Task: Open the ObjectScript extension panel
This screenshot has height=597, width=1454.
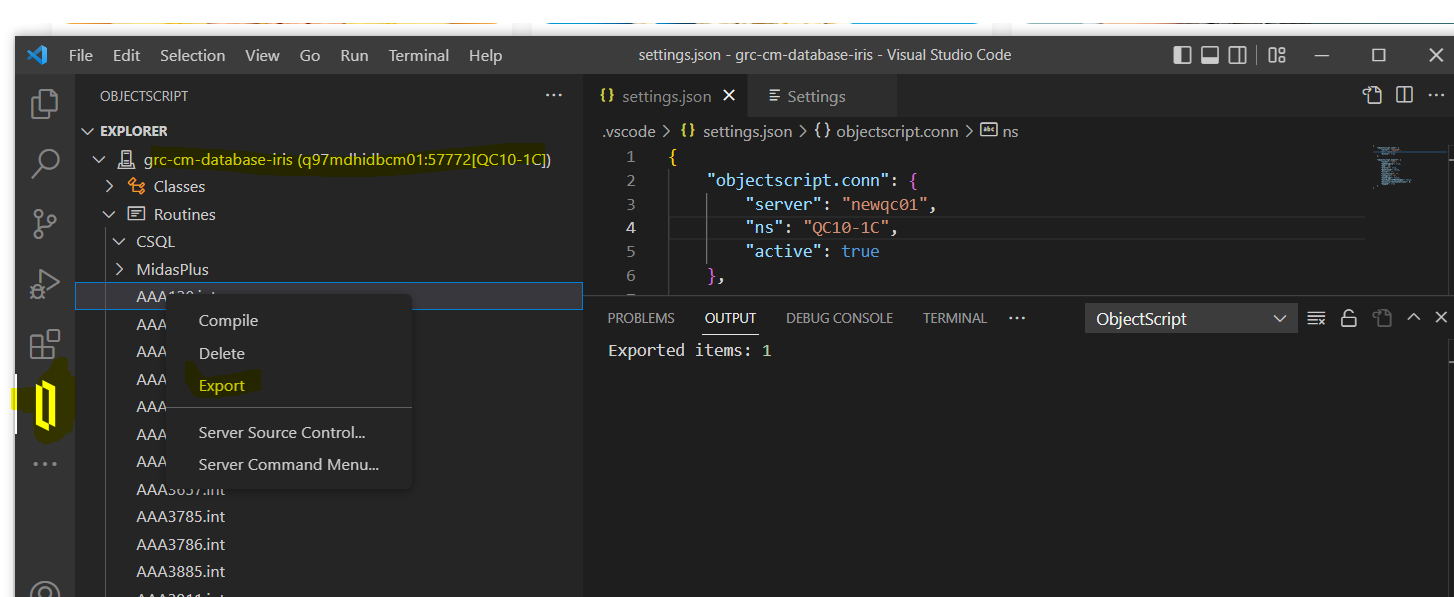Action: (x=44, y=404)
